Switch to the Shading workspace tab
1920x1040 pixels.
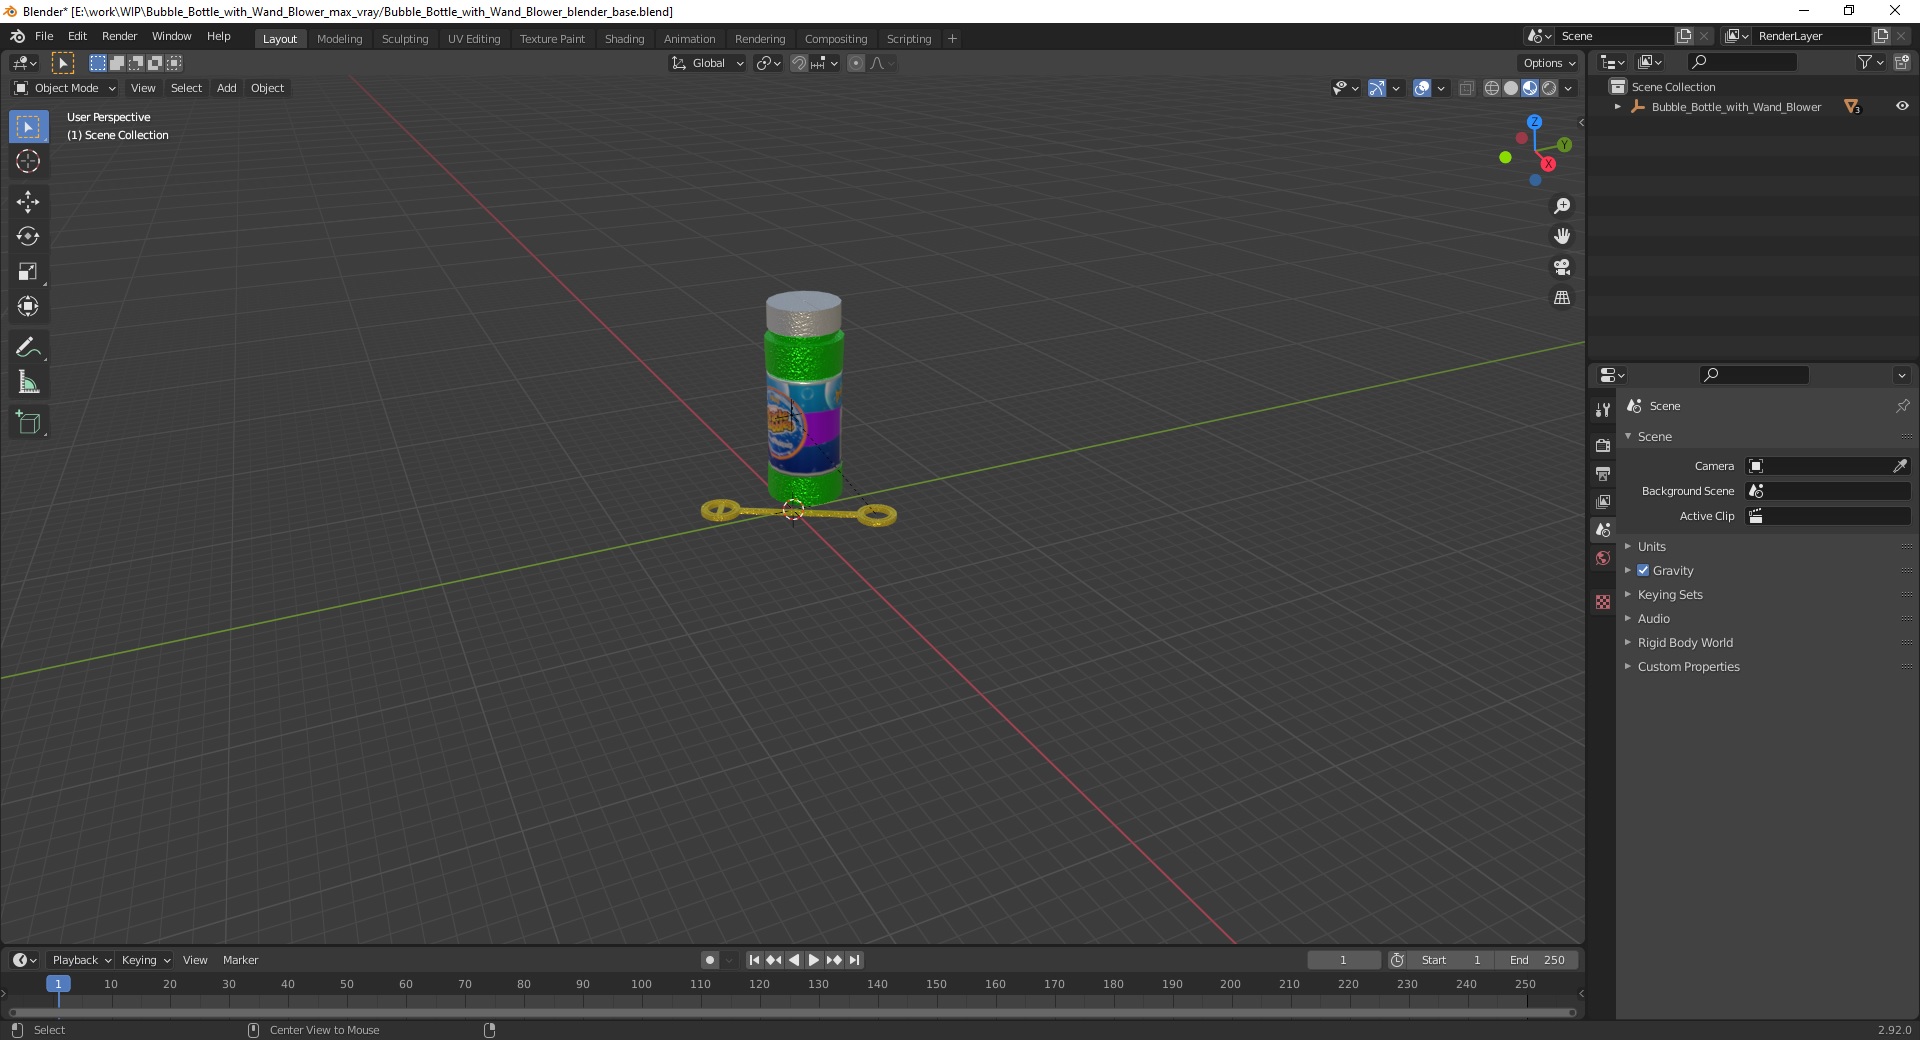click(x=624, y=39)
